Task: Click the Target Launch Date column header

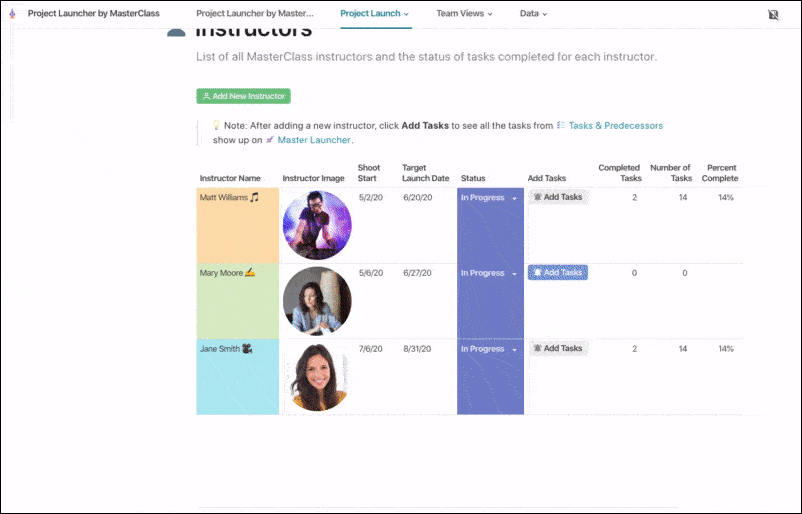Action: 426,173
